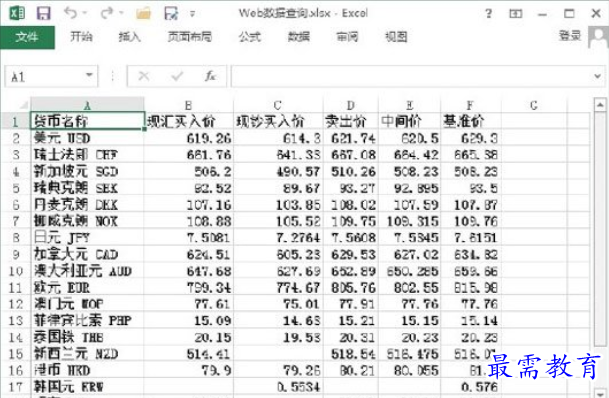
Task: Open the Insert Function fx dialog
Action: tap(210, 76)
